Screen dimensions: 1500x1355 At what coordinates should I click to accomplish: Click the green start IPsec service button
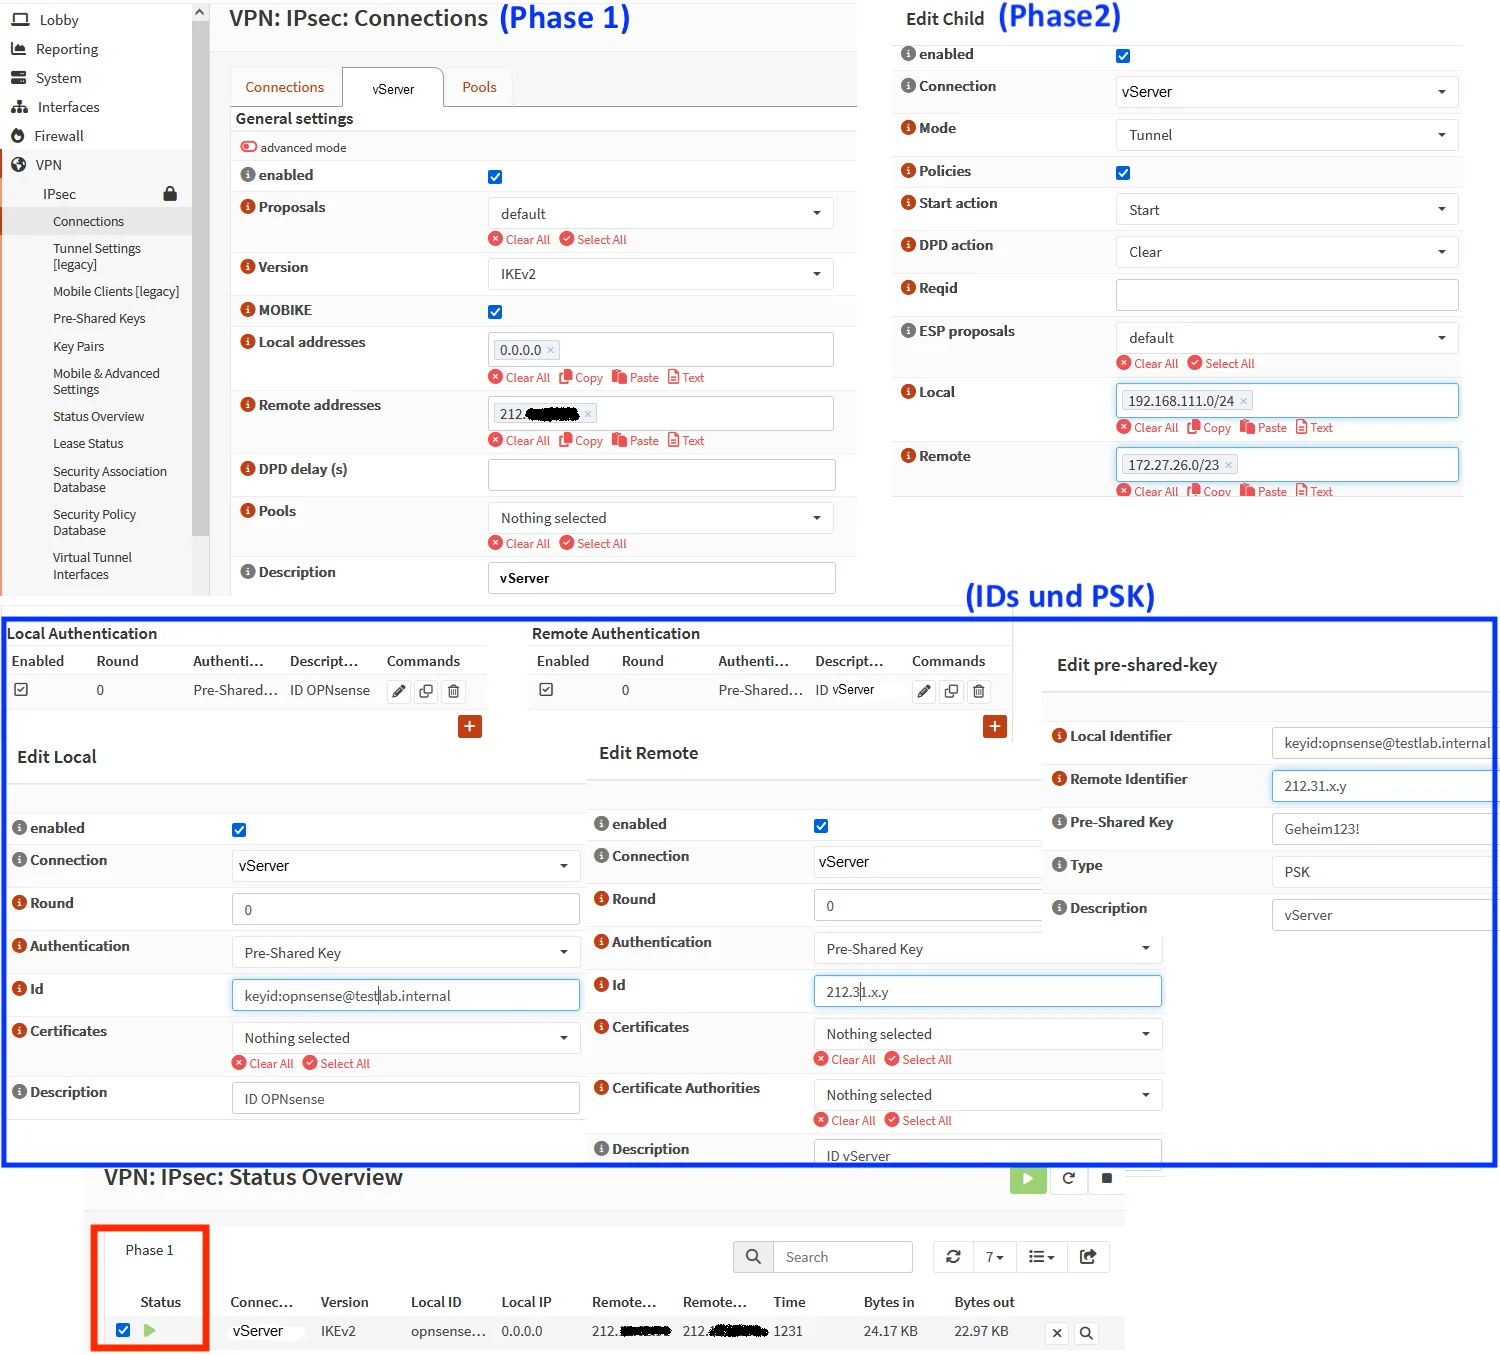point(1028,1179)
